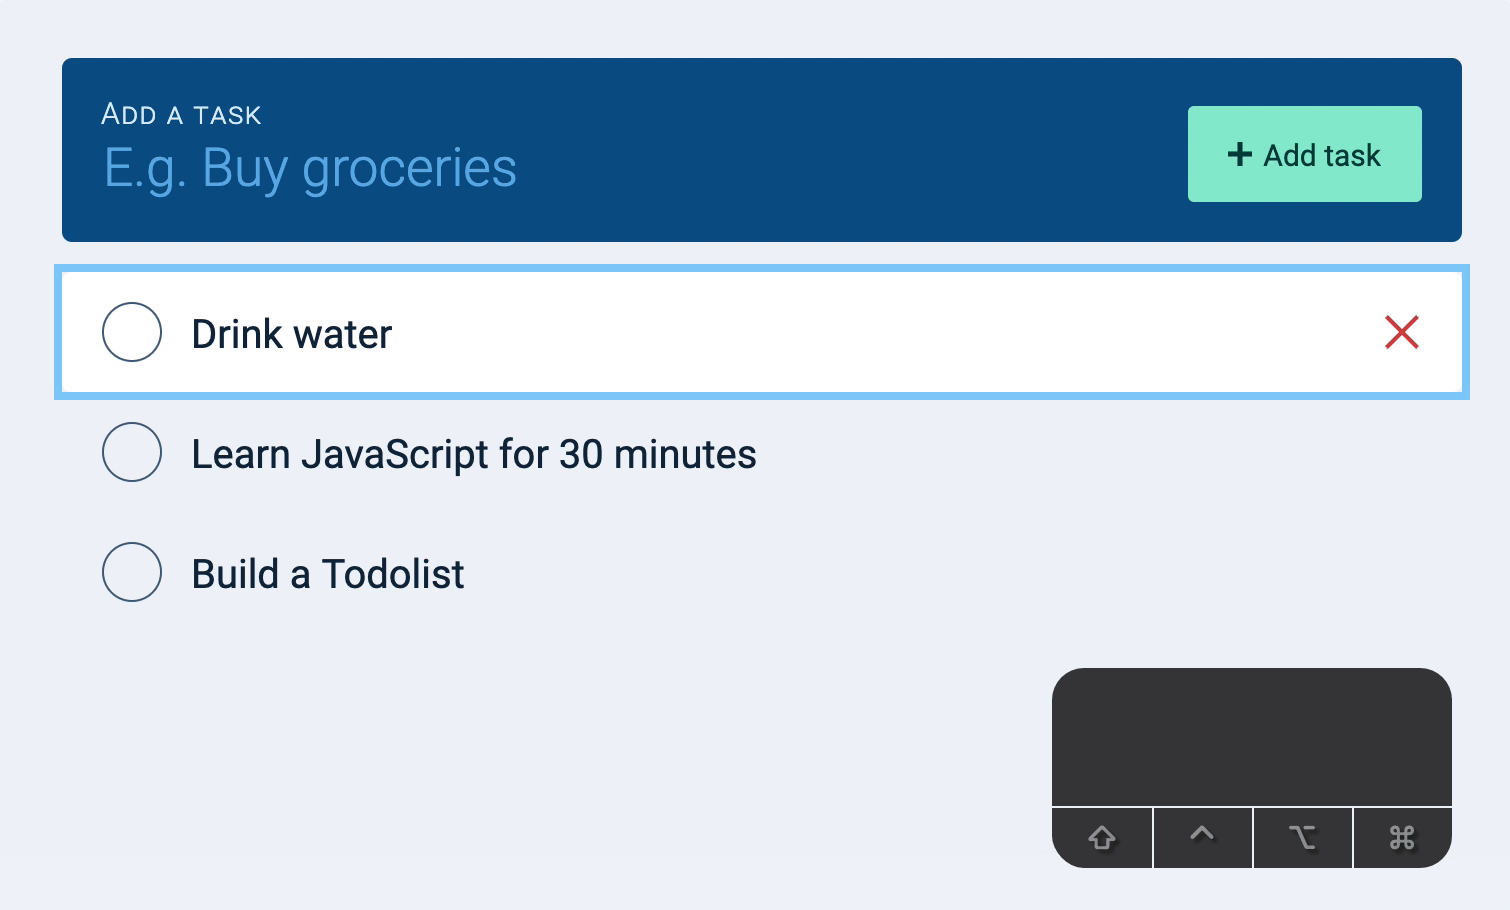
Task: Click the plus icon on Add task button
Action: tap(1240, 154)
